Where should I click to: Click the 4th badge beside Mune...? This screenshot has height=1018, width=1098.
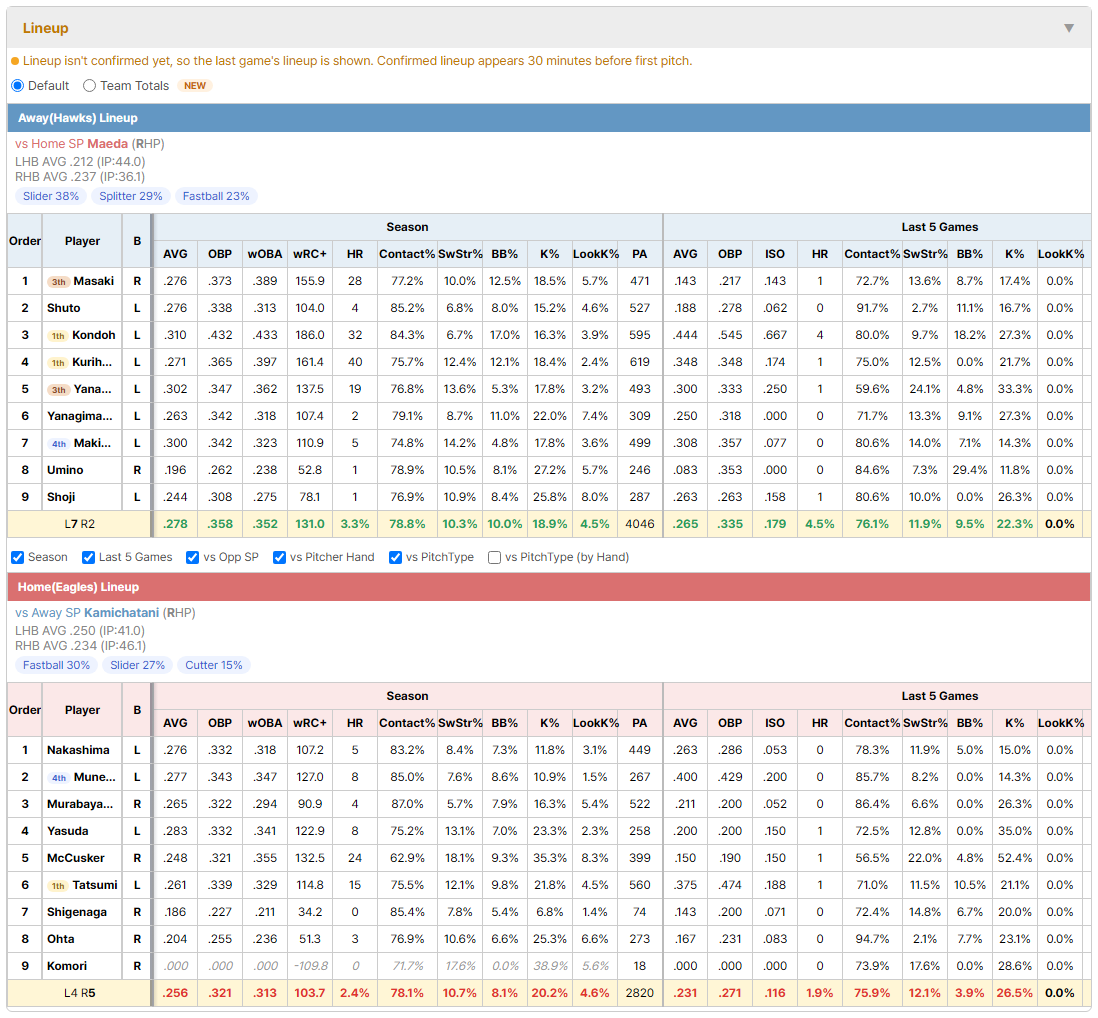(59, 778)
